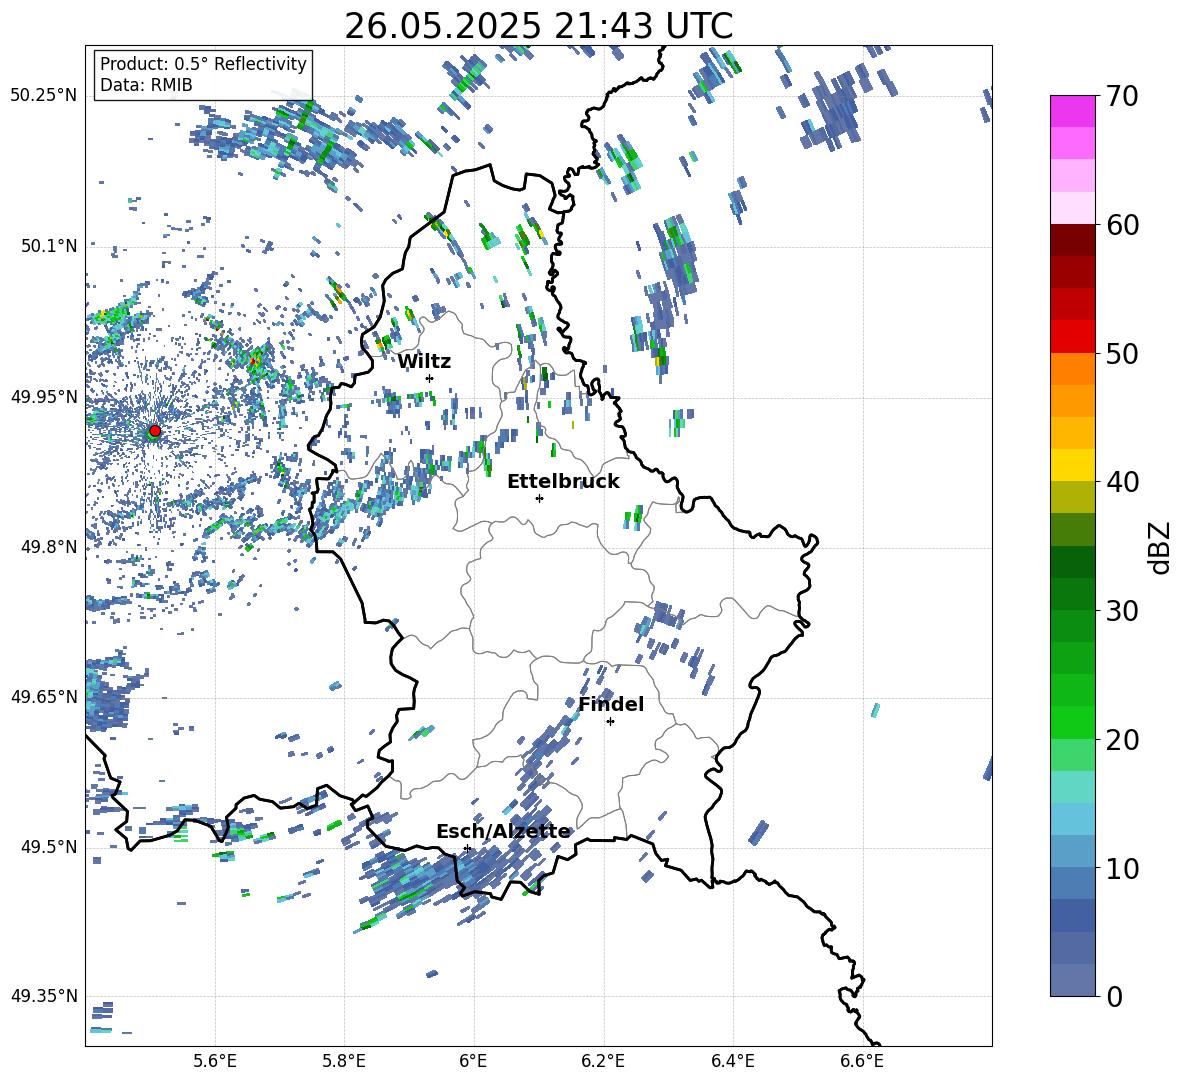1184x1081 pixels.
Task: Click the Wiltz city label
Action: pyautogui.click(x=424, y=362)
